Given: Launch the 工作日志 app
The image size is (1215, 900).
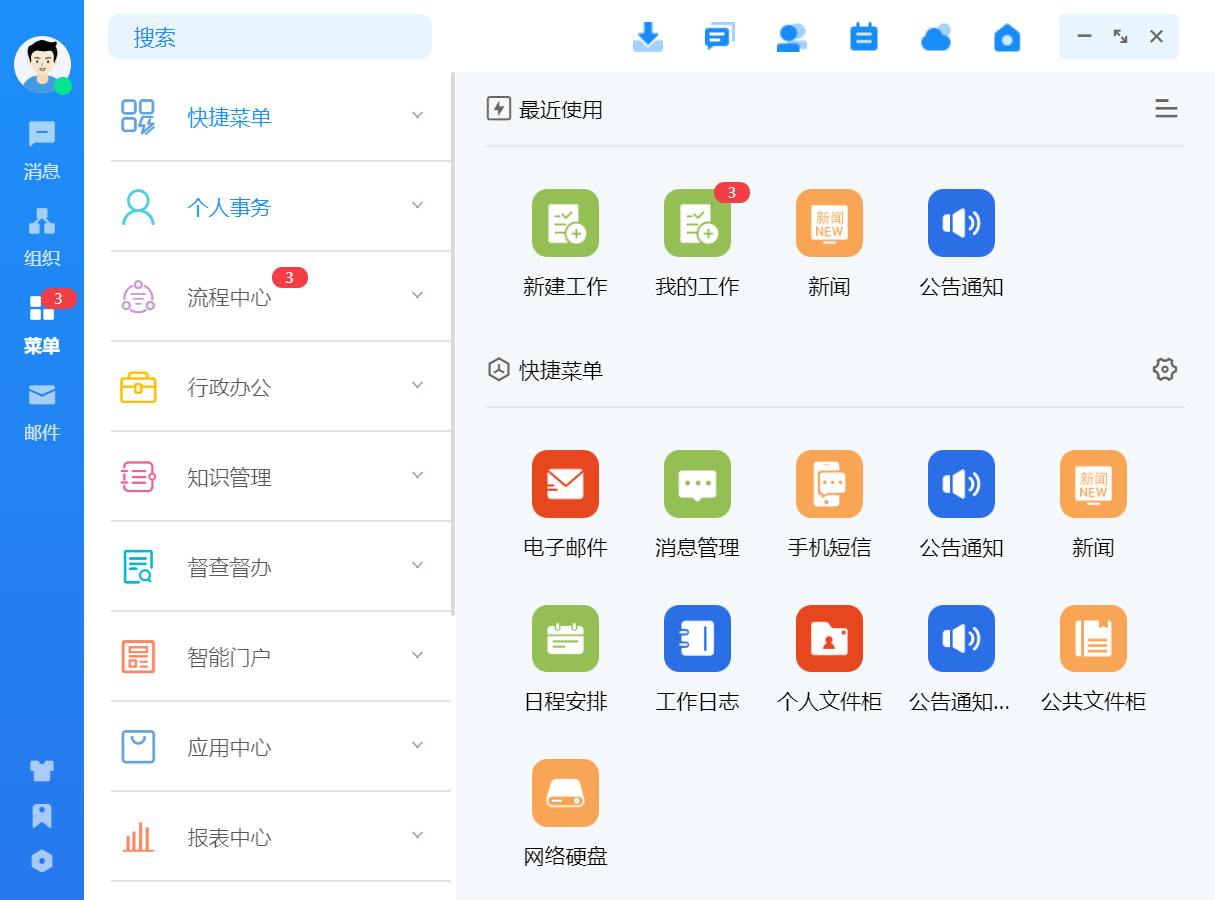Looking at the screenshot, I should [x=697, y=638].
